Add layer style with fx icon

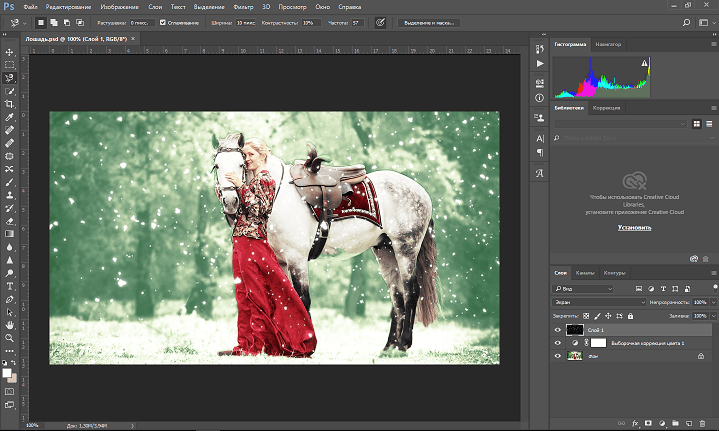coord(635,423)
